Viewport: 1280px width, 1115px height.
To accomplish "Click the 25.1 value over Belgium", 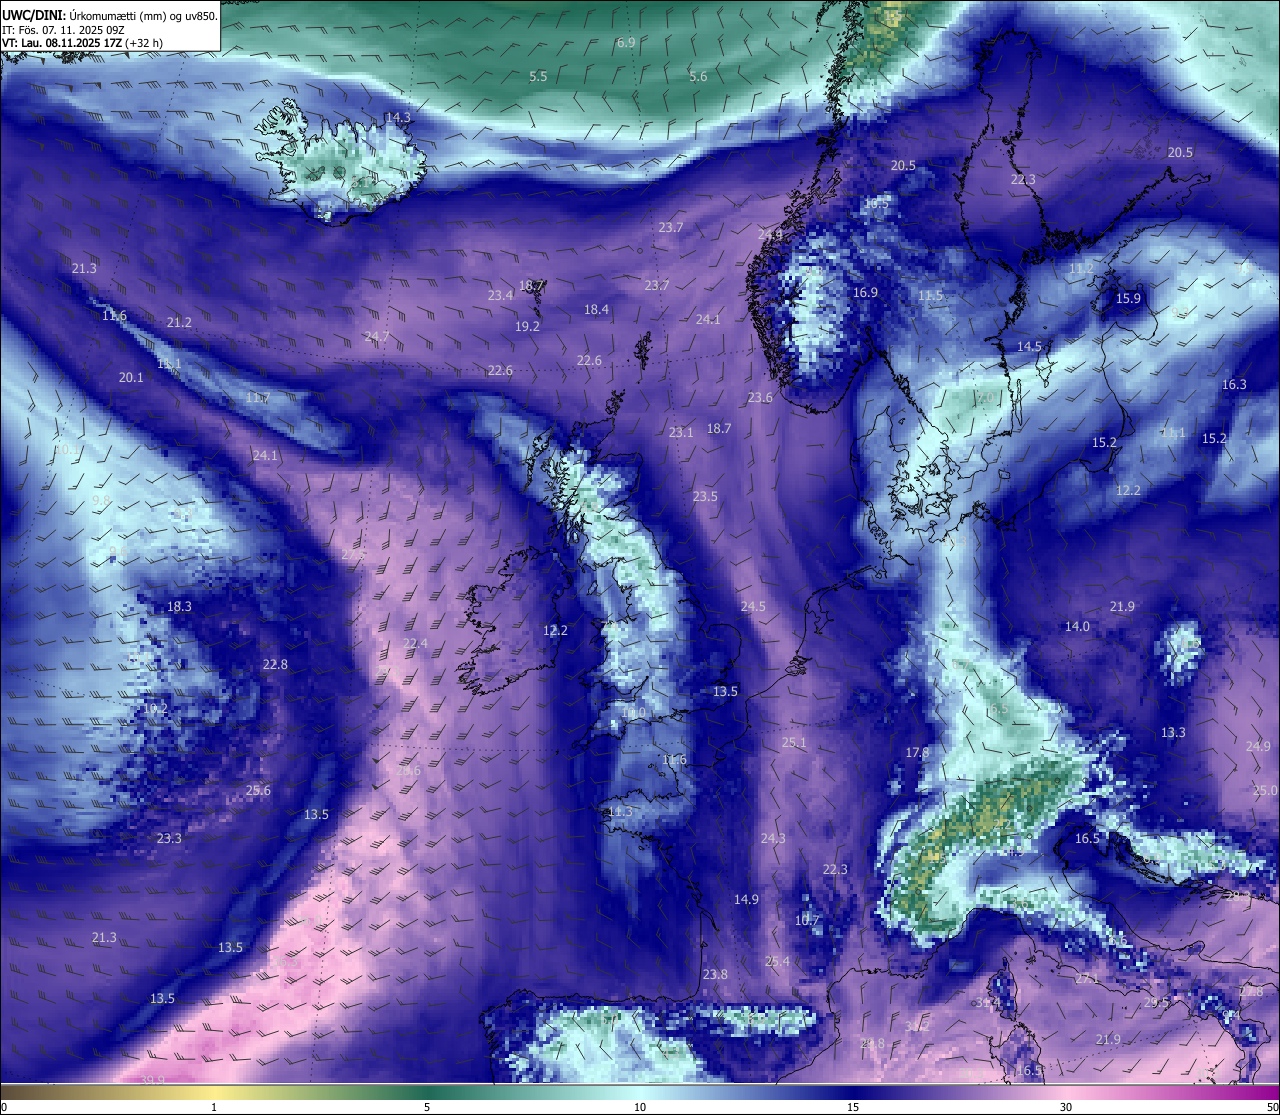I will (794, 743).
